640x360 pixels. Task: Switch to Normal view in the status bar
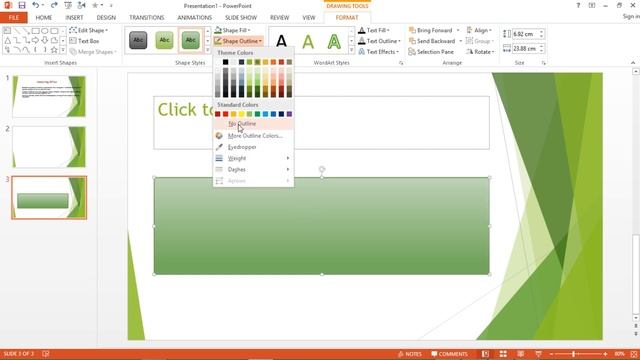(485, 354)
